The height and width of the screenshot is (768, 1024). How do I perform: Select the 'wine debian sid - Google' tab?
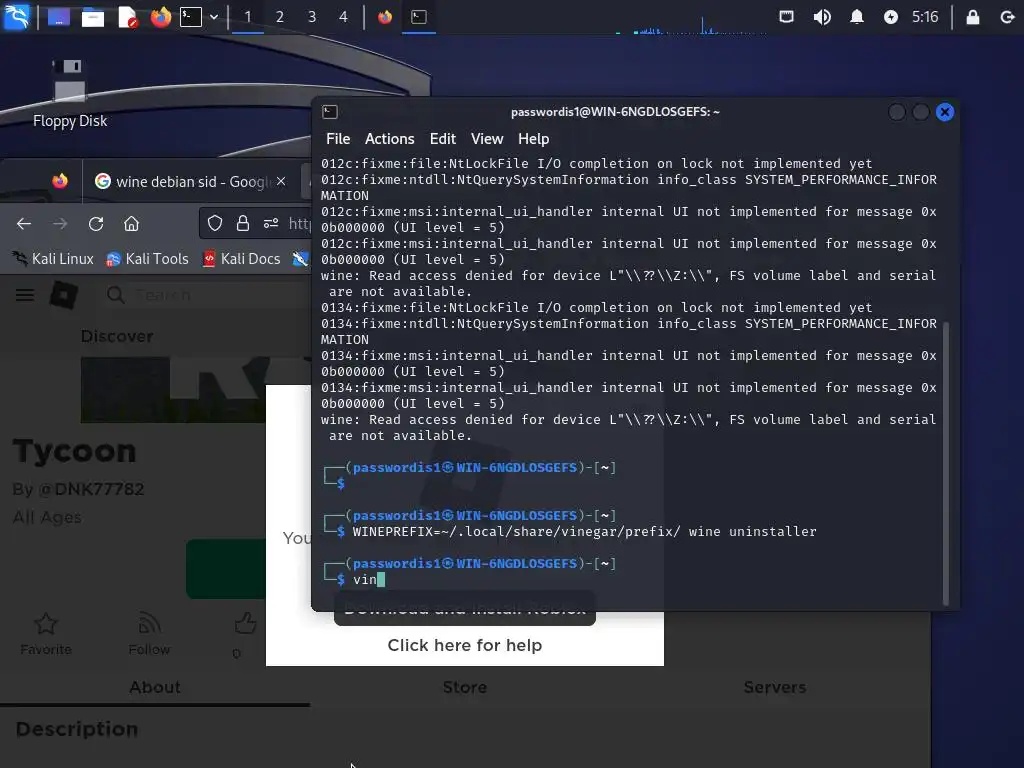coord(191,182)
